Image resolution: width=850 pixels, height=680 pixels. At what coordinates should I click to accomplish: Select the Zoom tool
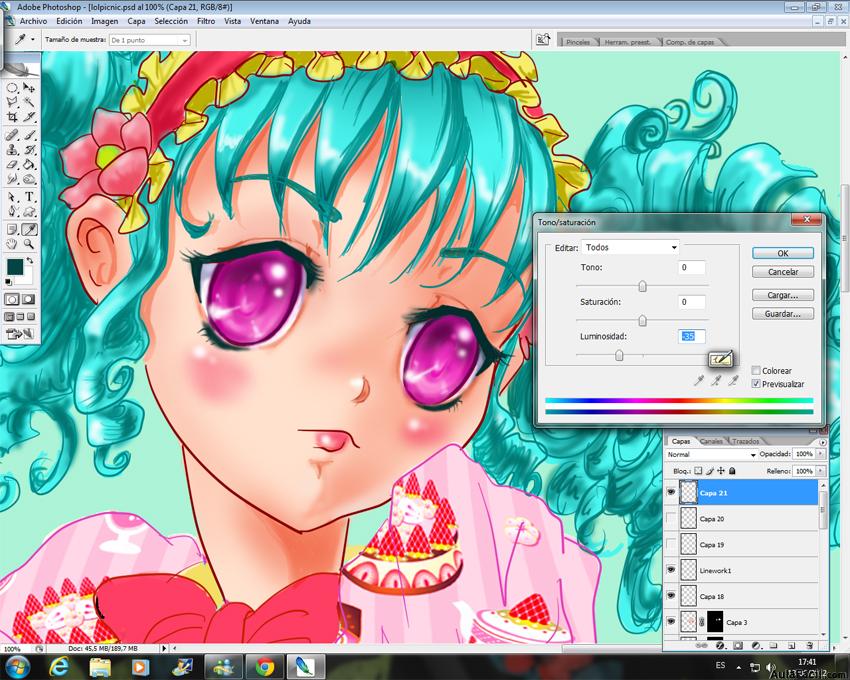pyautogui.click(x=29, y=244)
